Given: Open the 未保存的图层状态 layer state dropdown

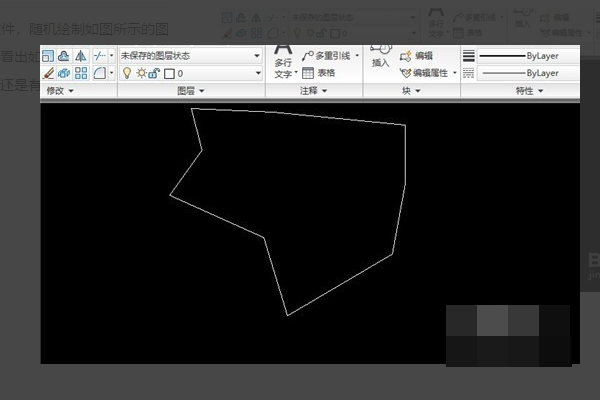Looking at the screenshot, I should coord(191,56).
